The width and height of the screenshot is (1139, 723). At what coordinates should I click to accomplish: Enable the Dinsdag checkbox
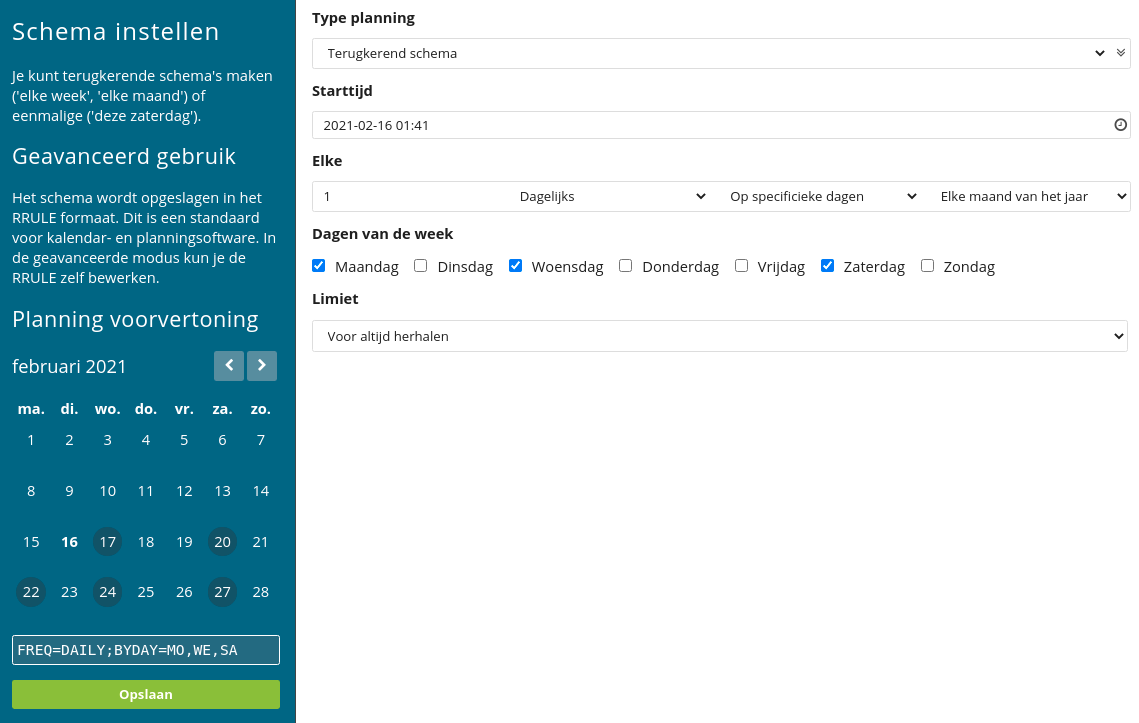[421, 266]
